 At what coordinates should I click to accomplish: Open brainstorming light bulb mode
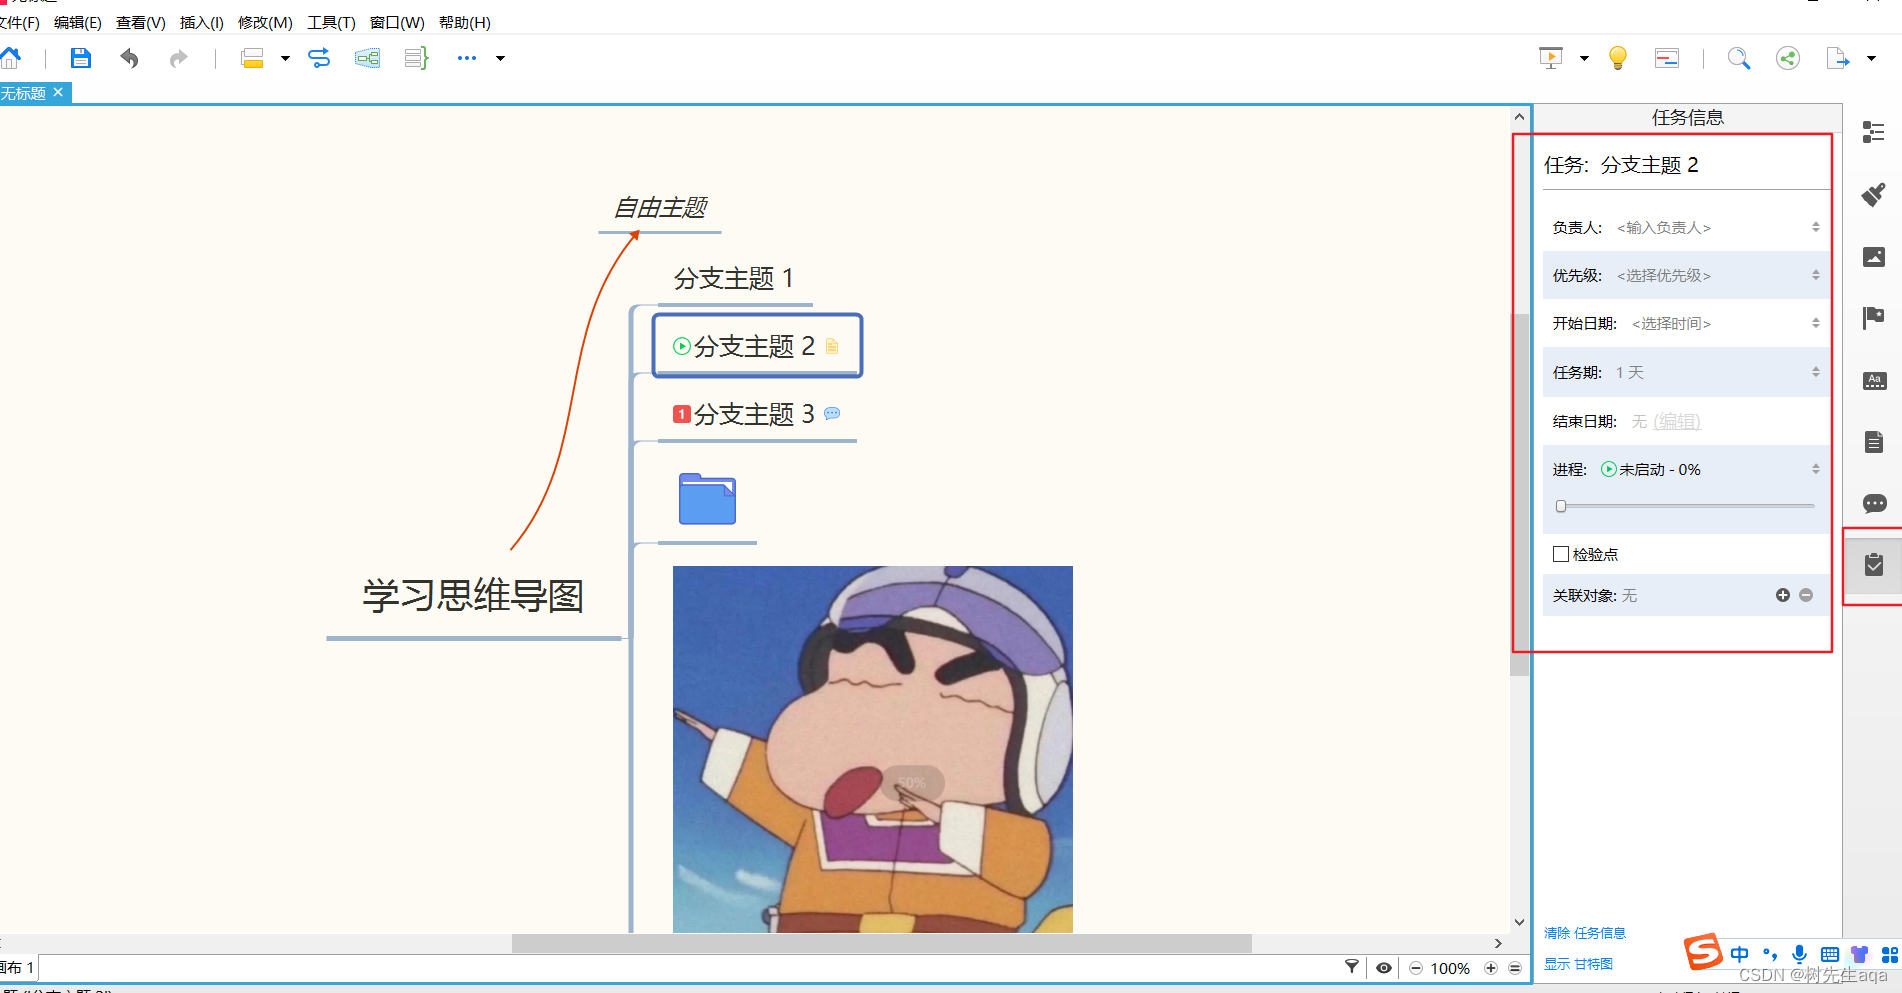(1617, 58)
